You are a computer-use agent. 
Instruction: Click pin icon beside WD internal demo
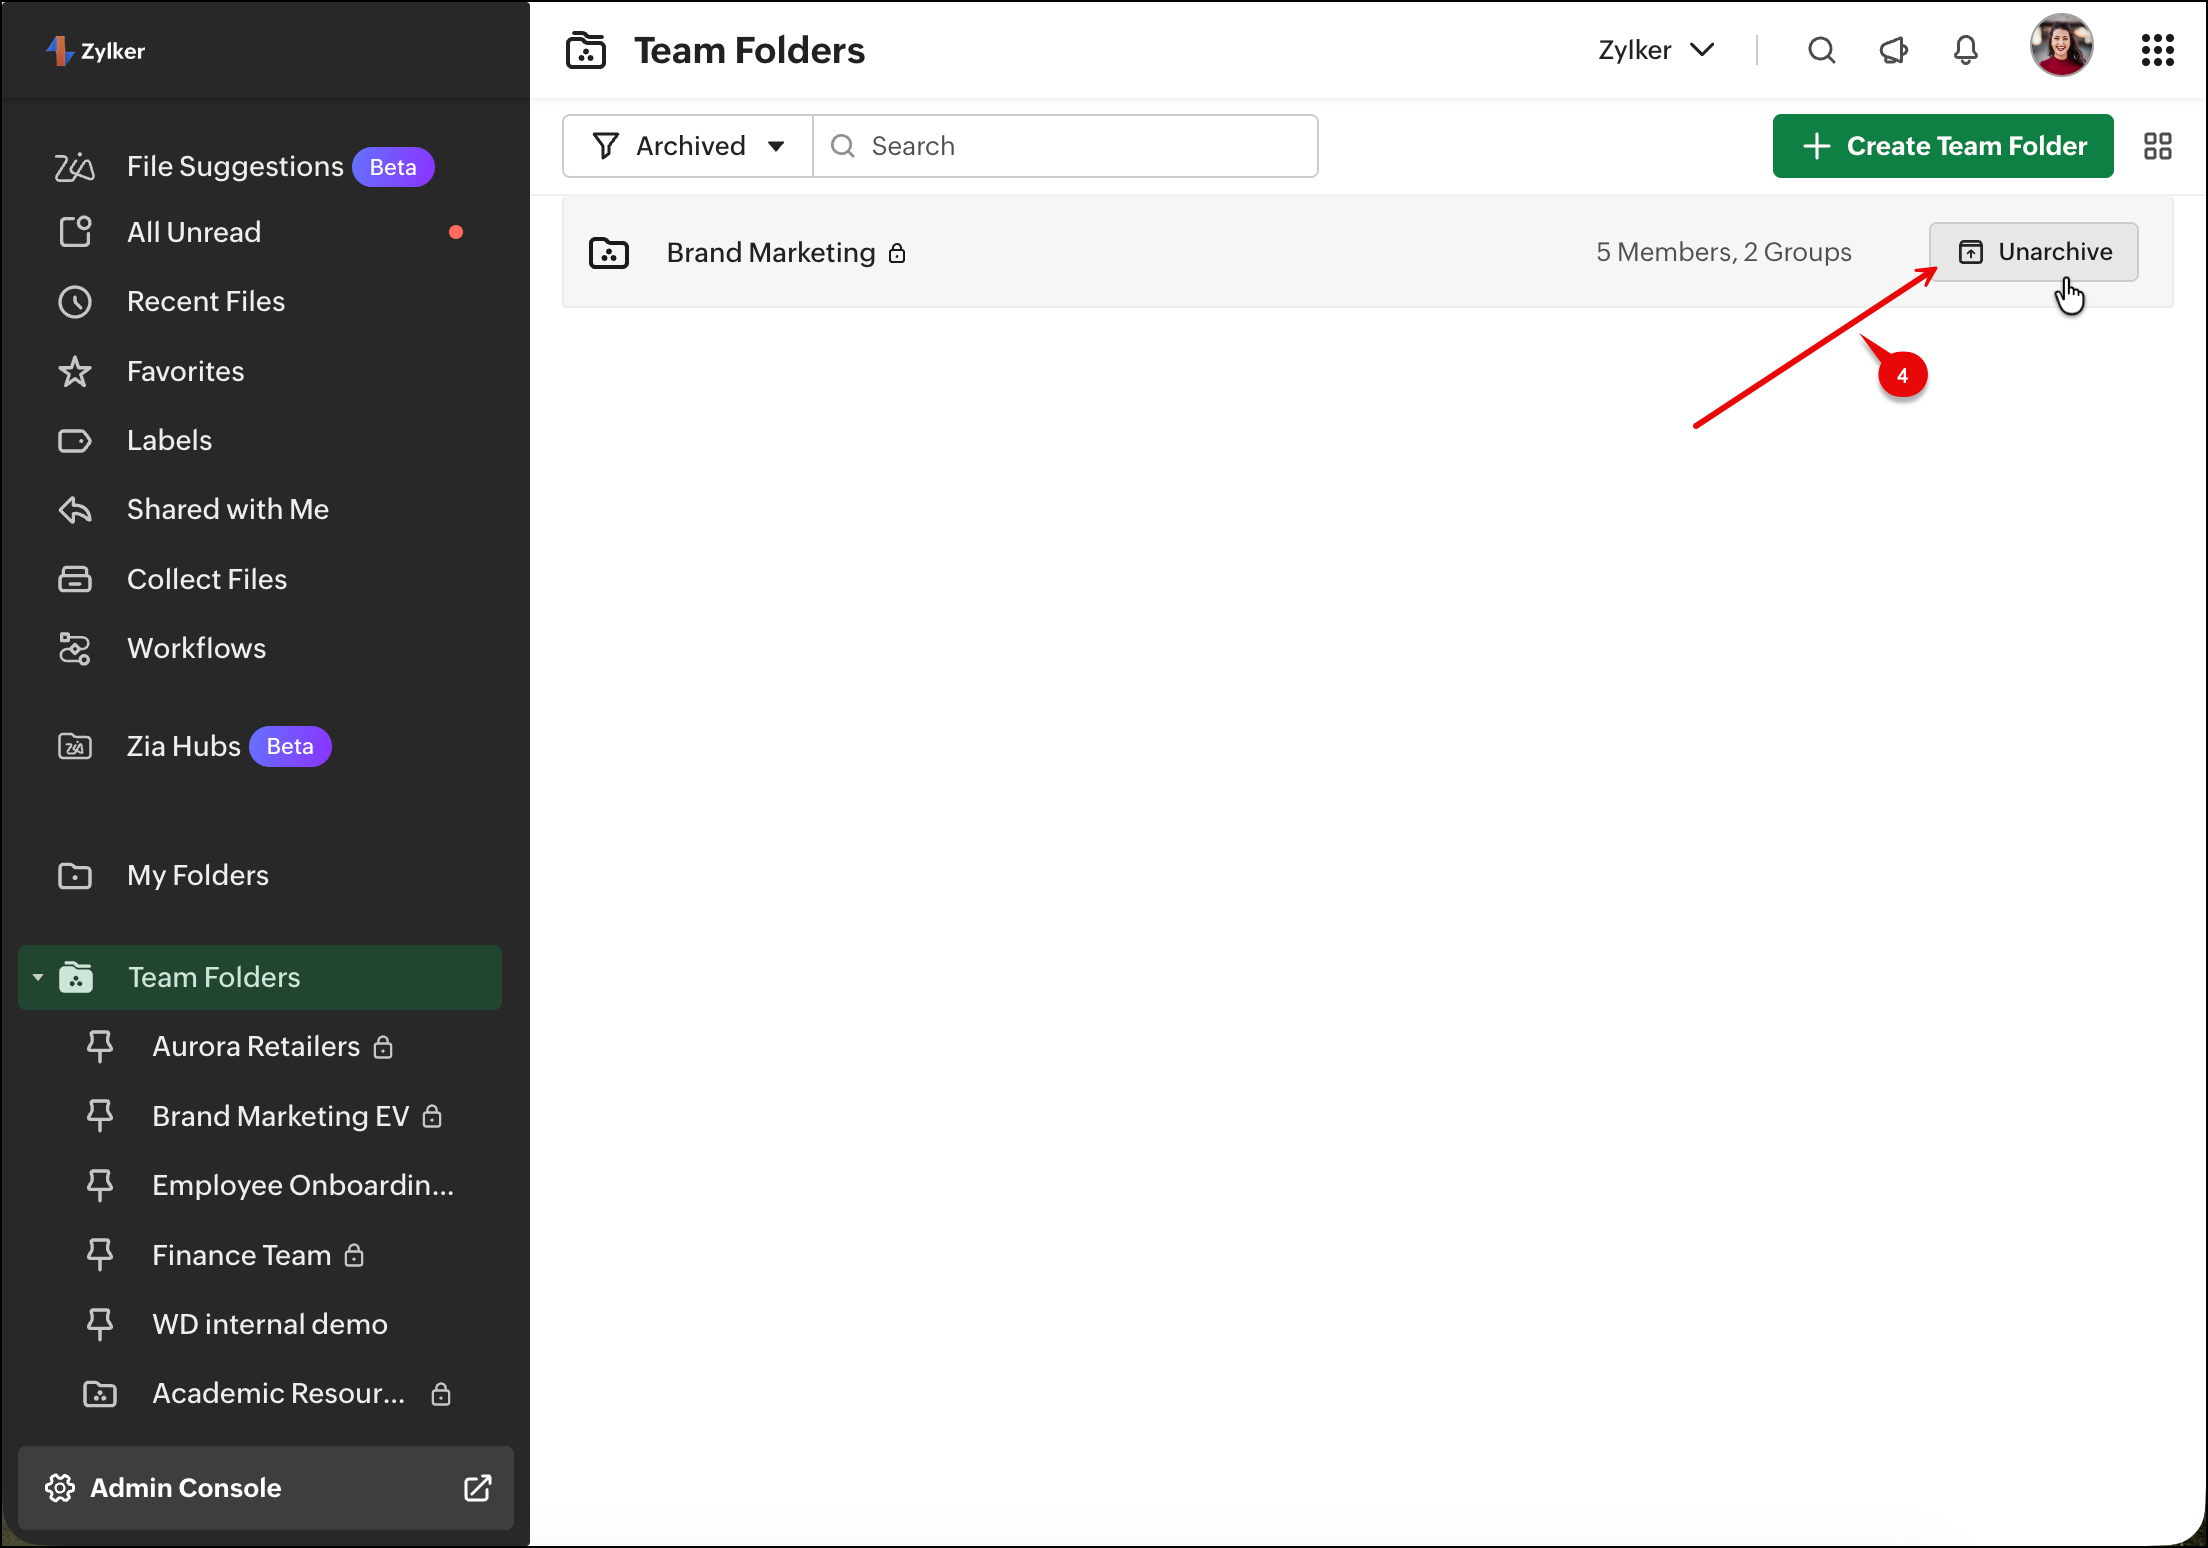point(100,1324)
